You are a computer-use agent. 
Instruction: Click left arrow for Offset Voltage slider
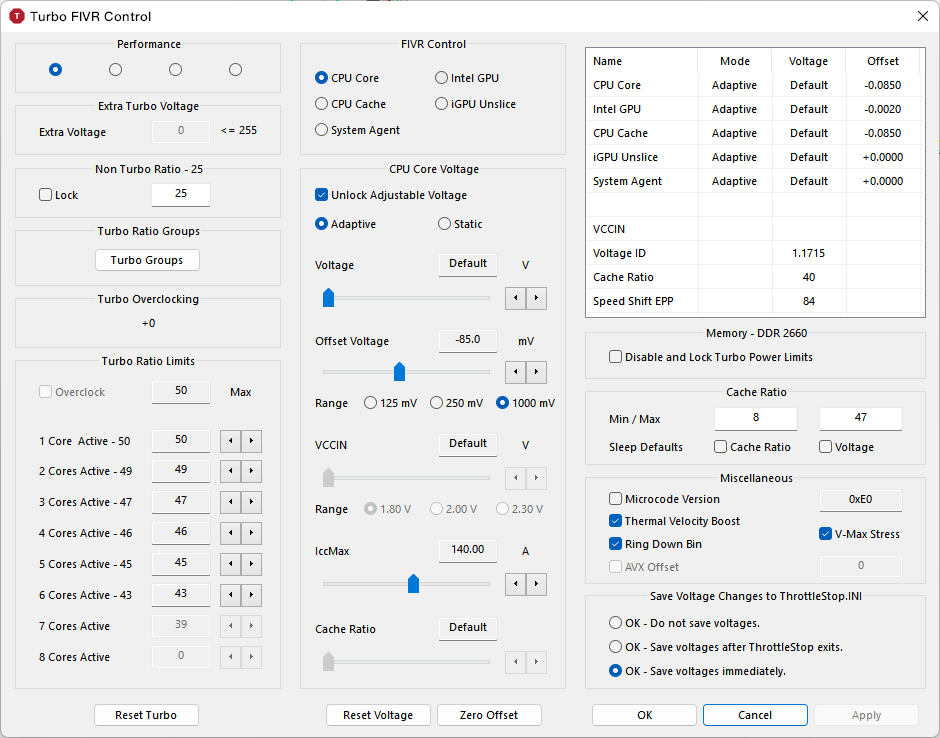coord(516,372)
